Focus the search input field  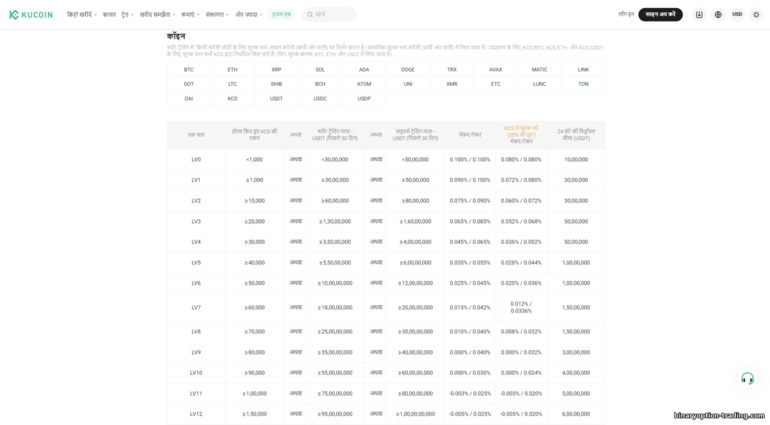pos(329,15)
